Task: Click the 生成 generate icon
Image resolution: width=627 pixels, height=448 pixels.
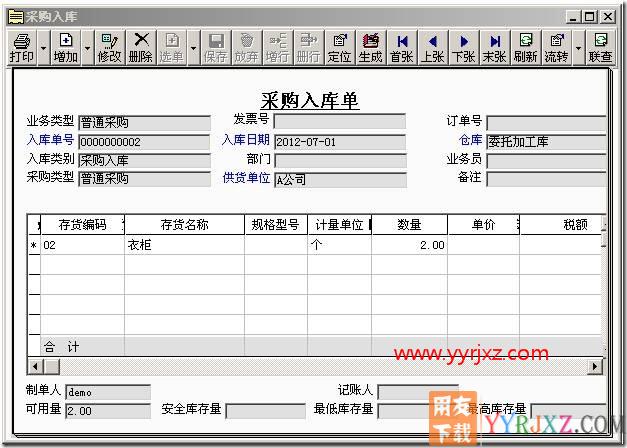Action: coord(371,48)
